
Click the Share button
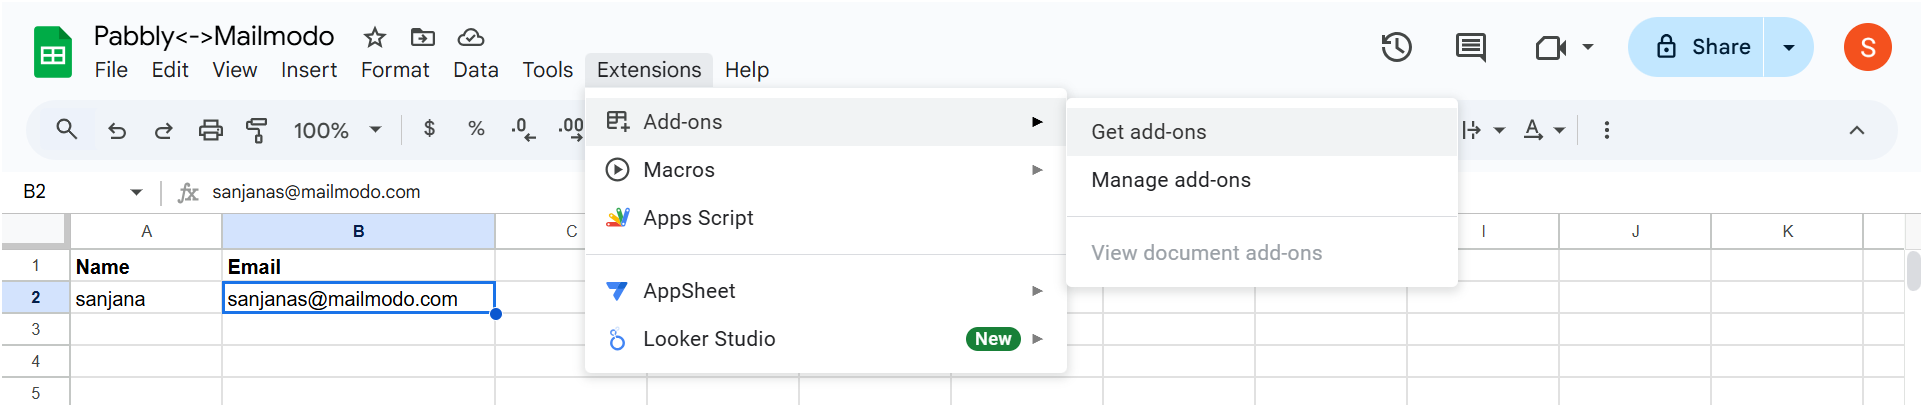point(1697,47)
